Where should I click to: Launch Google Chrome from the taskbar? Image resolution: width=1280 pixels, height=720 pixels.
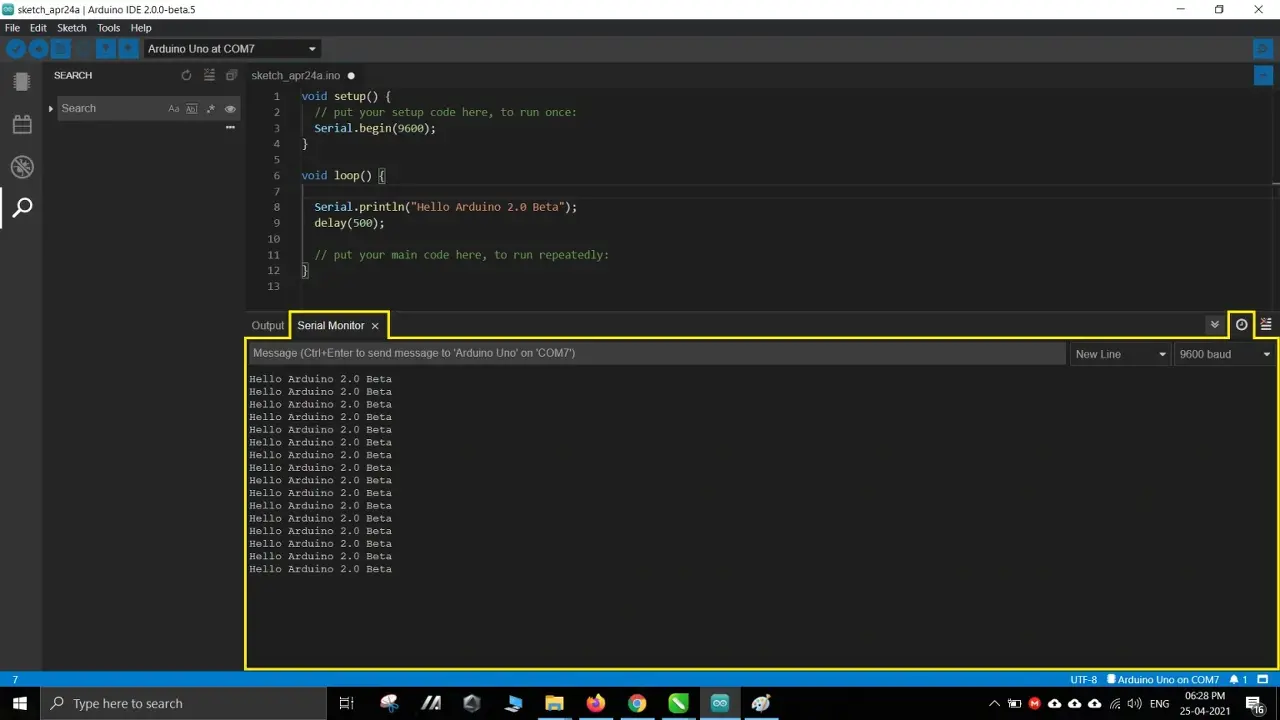pyautogui.click(x=637, y=703)
